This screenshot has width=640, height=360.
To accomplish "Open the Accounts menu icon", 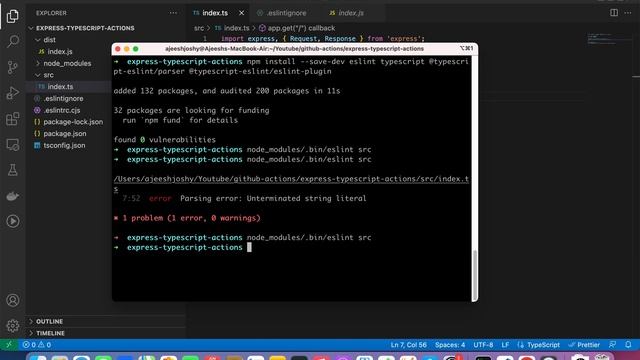I will 13,300.
